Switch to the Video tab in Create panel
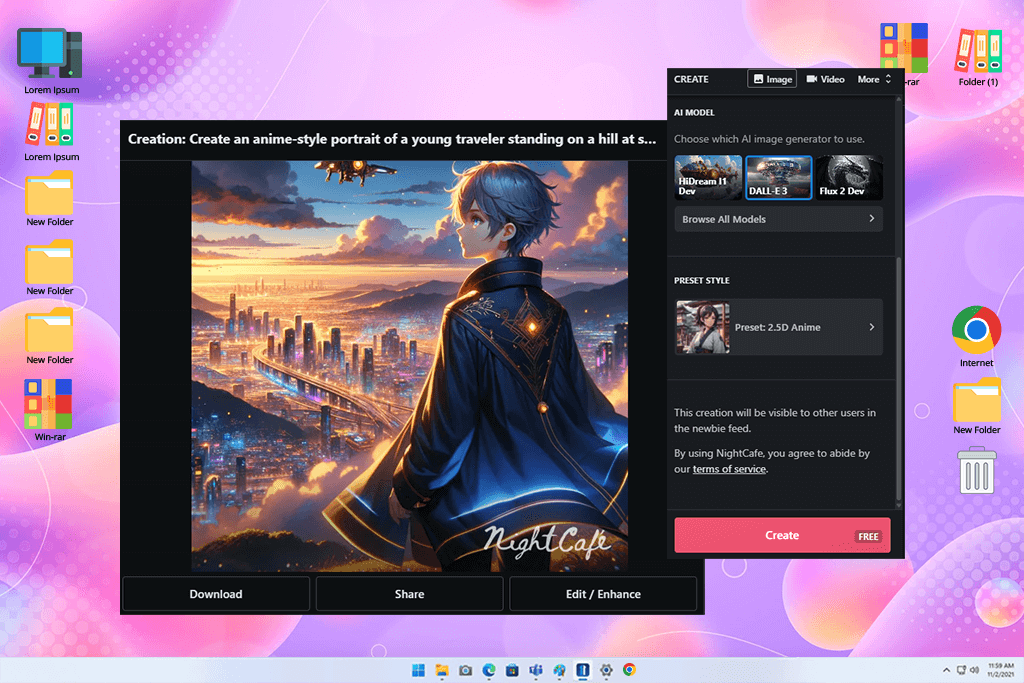Screen dimensions: 1024x683 [825, 79]
